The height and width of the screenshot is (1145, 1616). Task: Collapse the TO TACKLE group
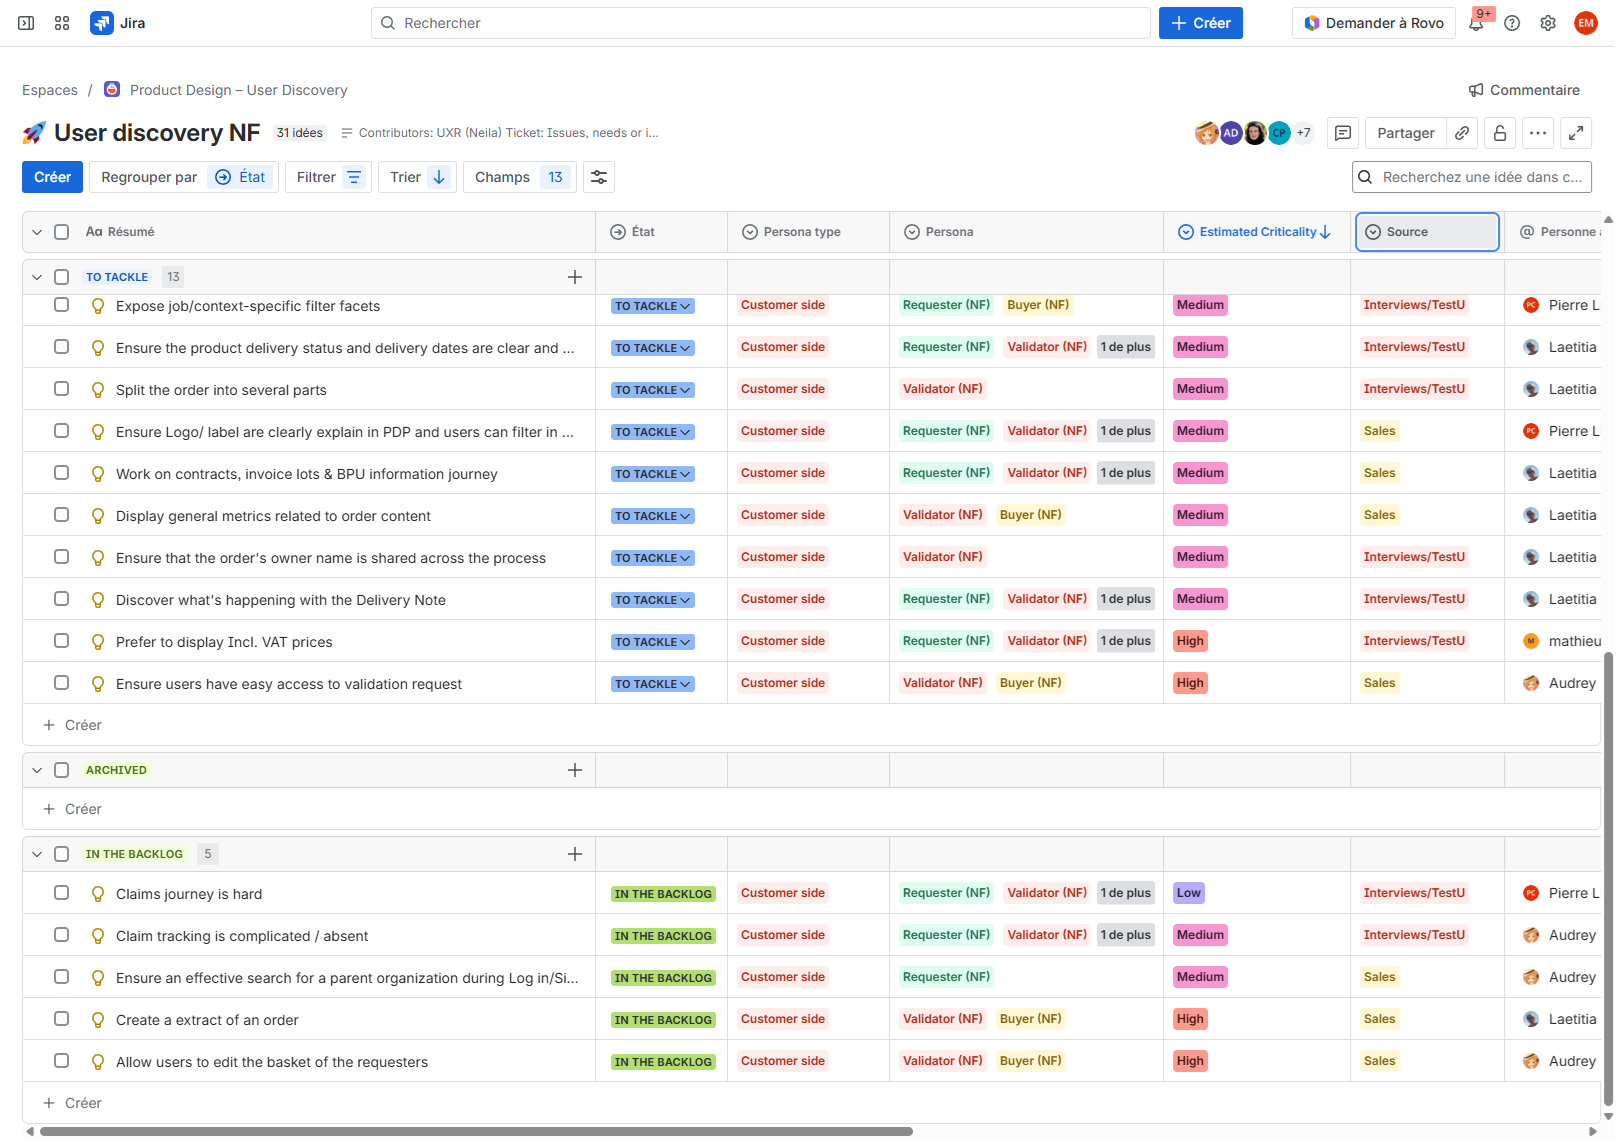pos(37,277)
